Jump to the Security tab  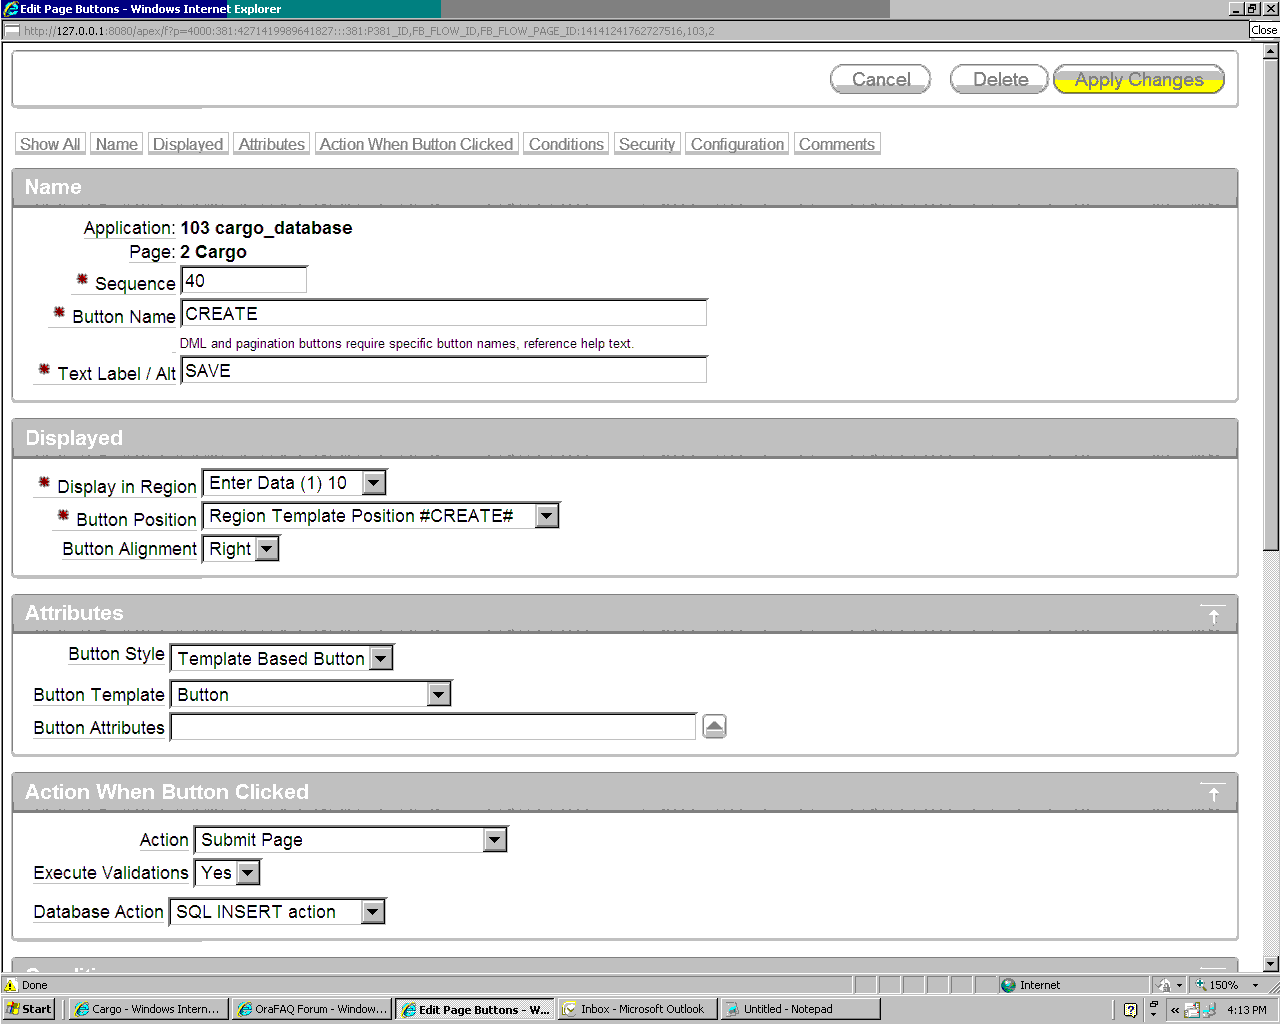(x=647, y=144)
